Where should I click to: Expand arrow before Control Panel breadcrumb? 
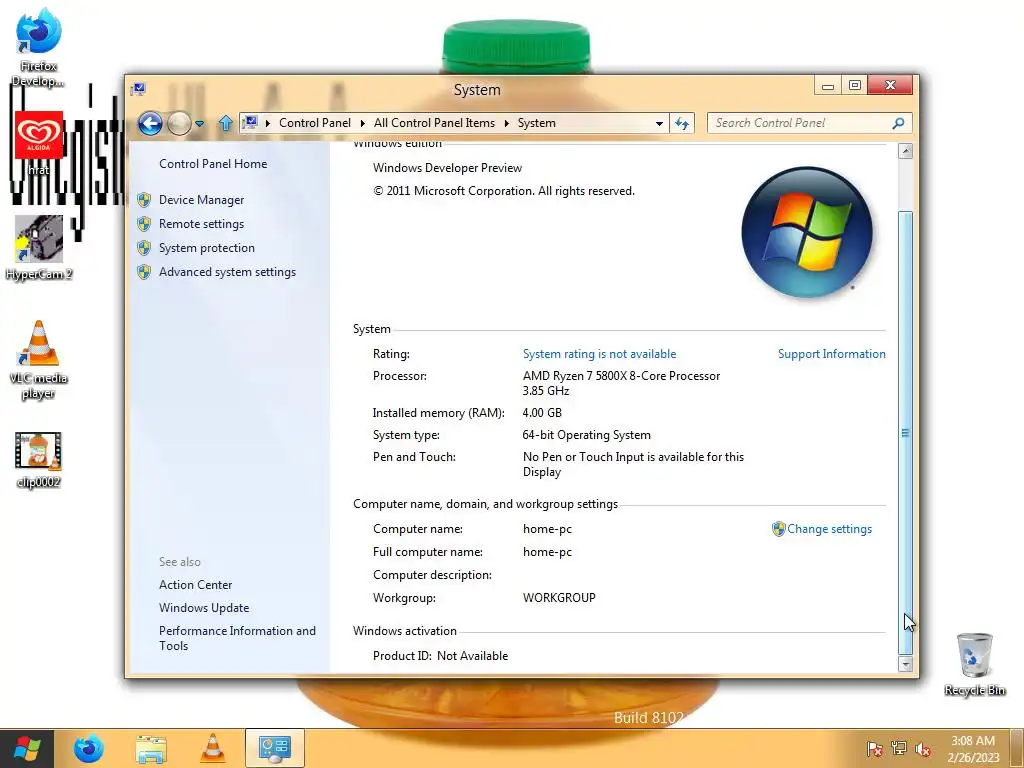click(x=268, y=123)
